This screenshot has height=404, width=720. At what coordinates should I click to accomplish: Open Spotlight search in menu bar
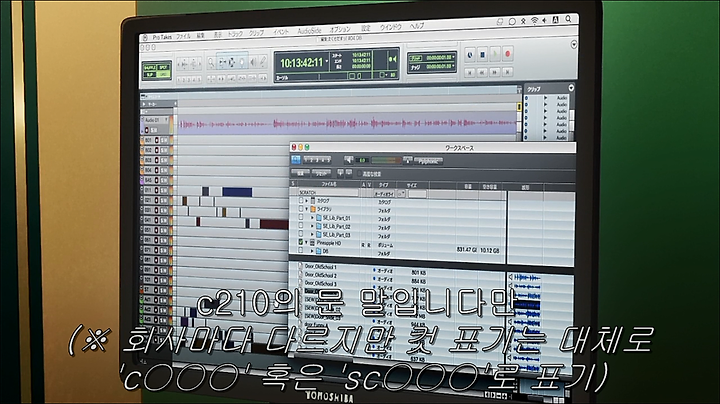pos(568,19)
